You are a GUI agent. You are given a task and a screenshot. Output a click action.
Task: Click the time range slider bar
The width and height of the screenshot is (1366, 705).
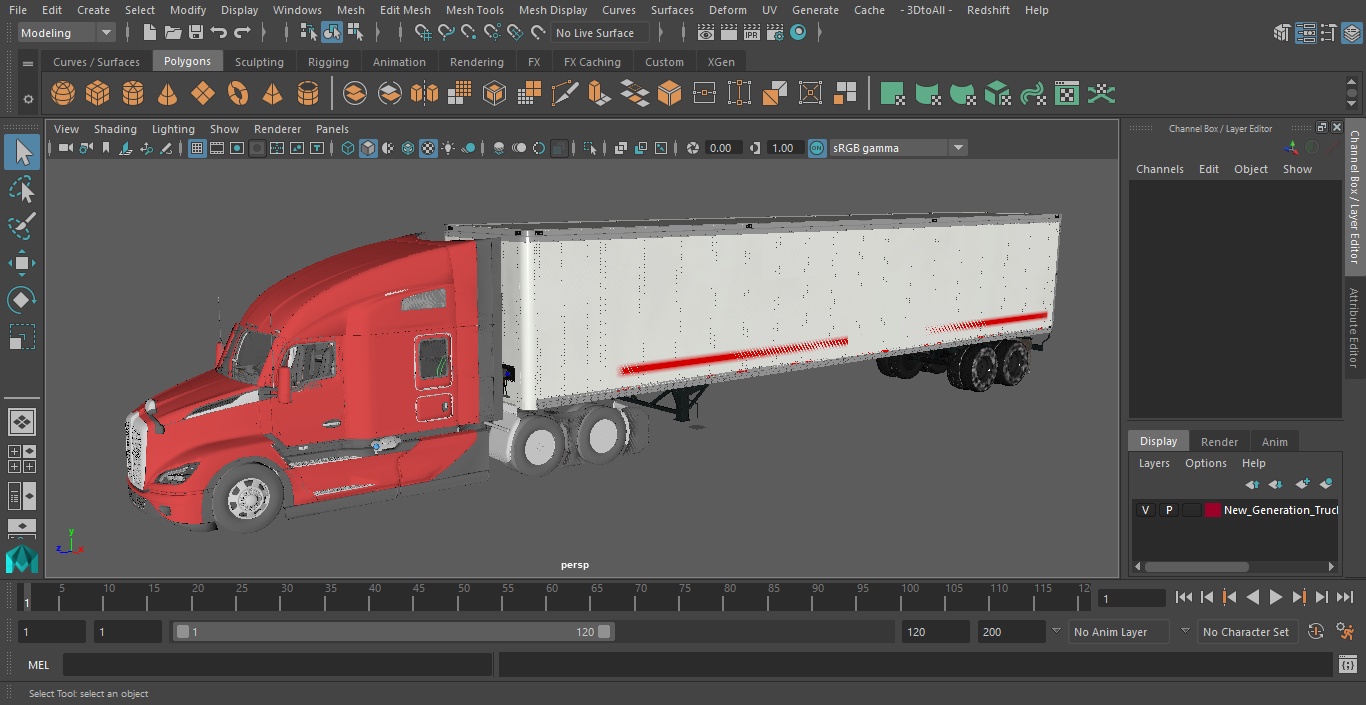click(394, 632)
